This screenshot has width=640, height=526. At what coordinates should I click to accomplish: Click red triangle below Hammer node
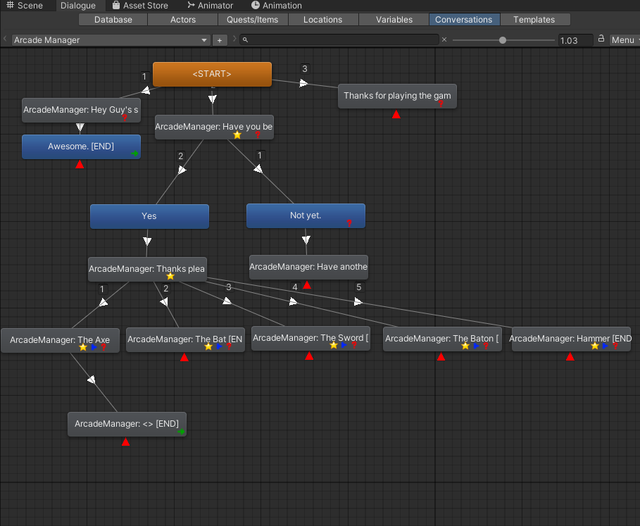(x=570, y=357)
